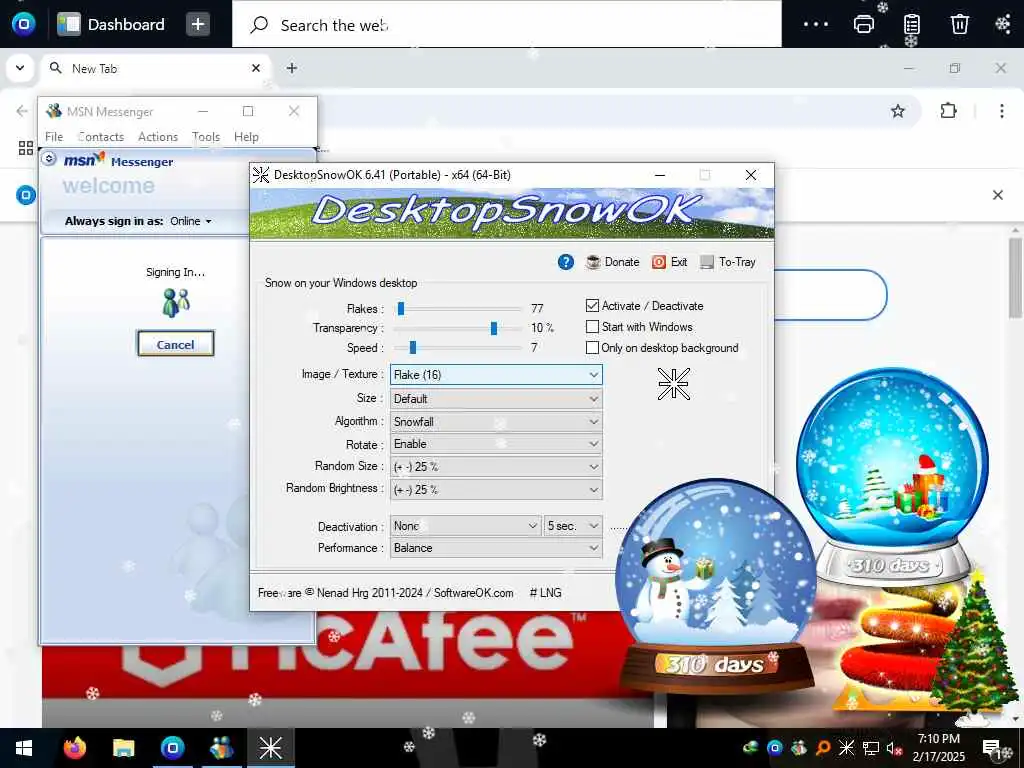Open the File menu in MSN Messenger
1024x768 pixels.
[54, 136]
